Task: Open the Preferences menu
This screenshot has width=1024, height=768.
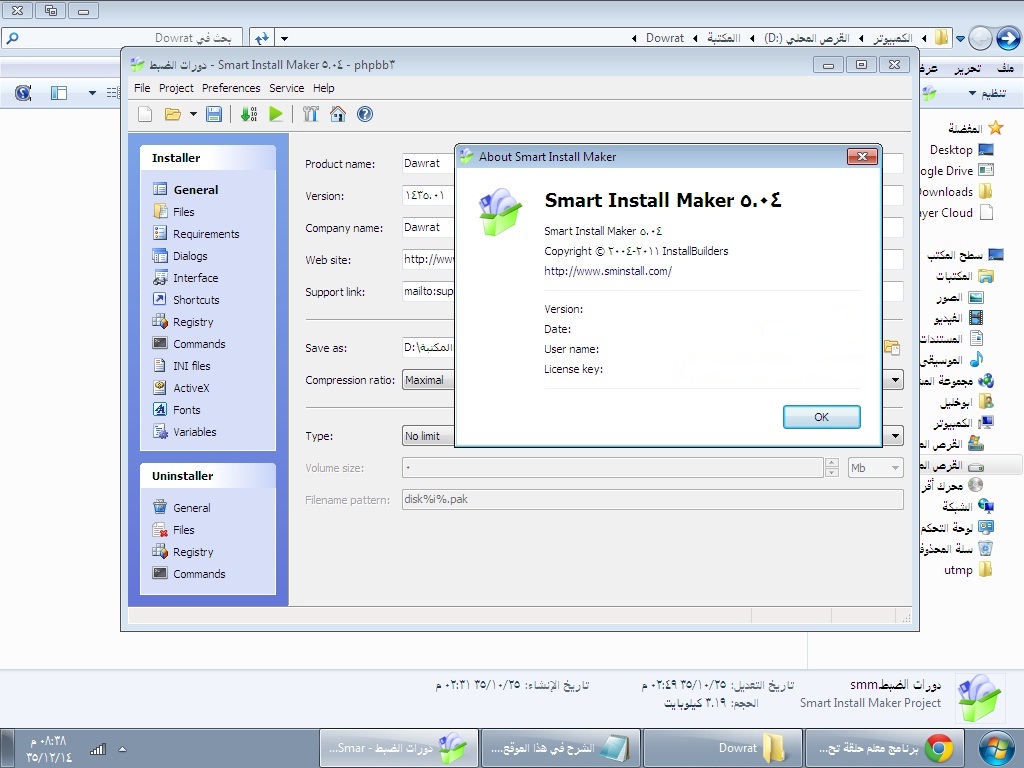Action: (231, 88)
